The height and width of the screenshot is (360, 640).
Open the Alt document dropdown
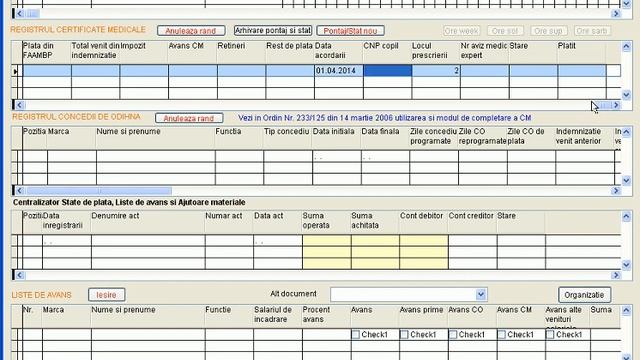480,294
